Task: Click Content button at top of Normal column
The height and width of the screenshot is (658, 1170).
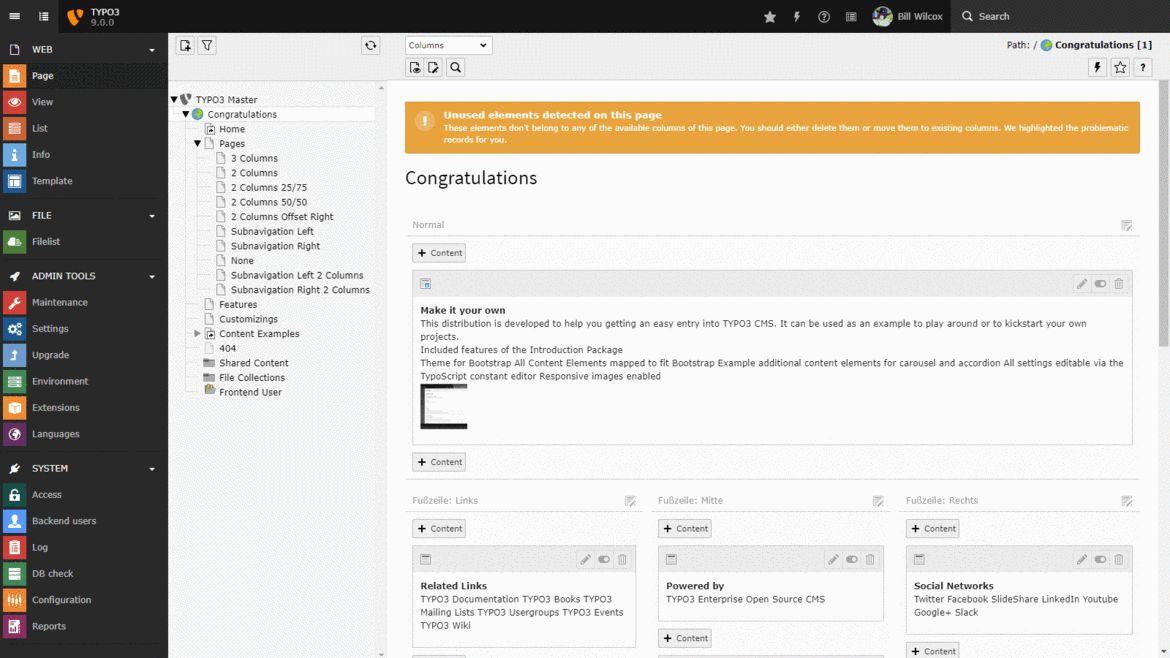Action: [439, 253]
